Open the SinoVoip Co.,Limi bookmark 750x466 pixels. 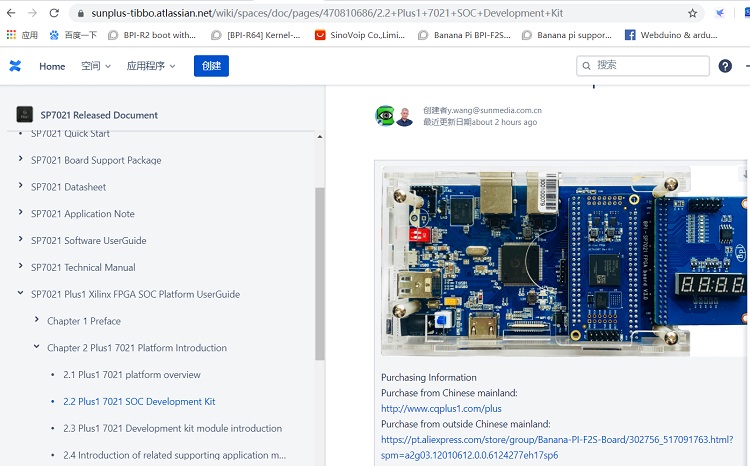click(x=360, y=35)
